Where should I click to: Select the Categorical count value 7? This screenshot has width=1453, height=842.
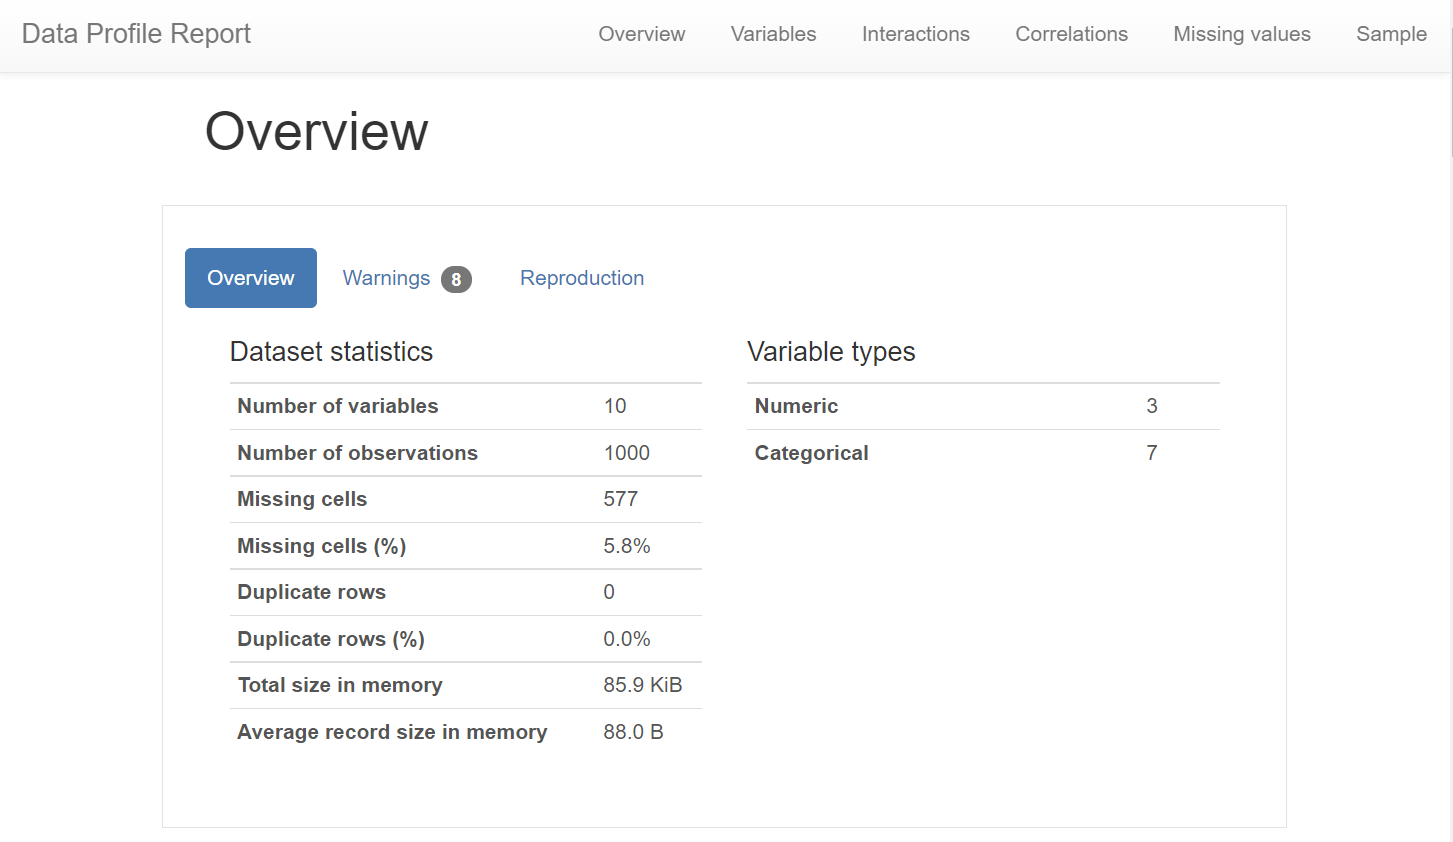tap(1152, 453)
